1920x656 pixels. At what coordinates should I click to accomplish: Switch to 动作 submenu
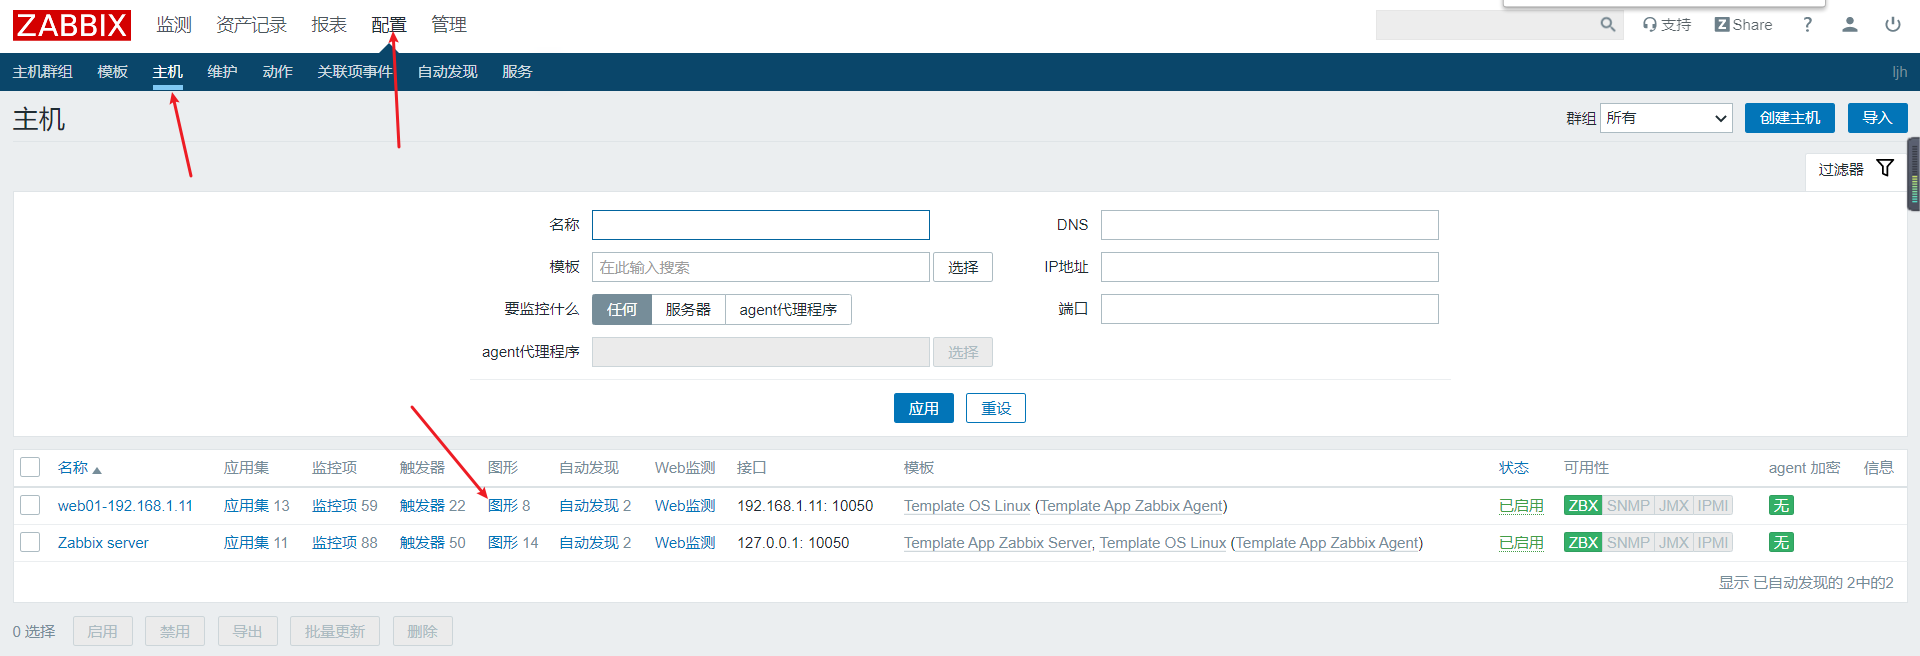point(277,72)
